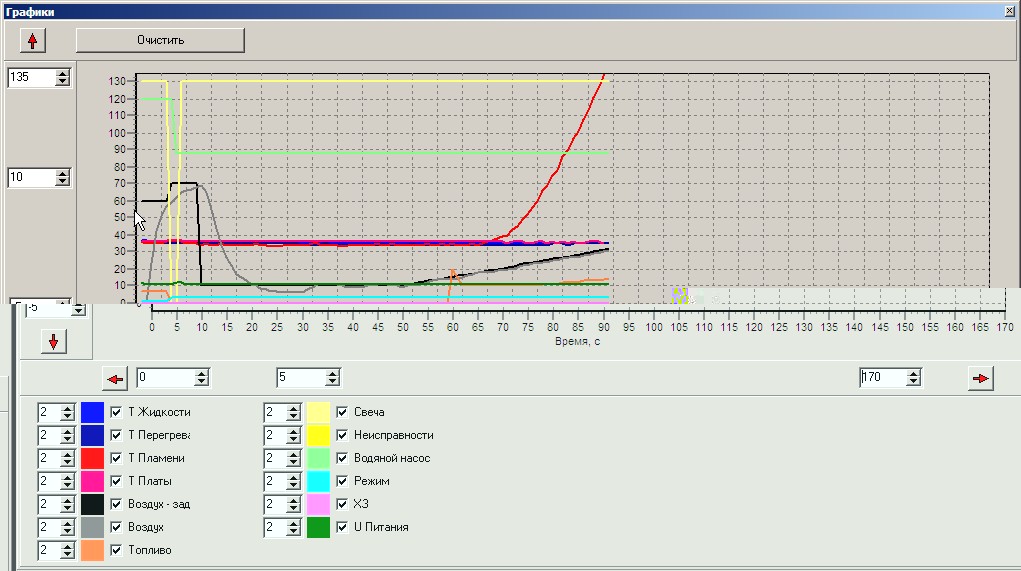
Task: Click the red right arrow time shift button
Action: tap(981, 378)
